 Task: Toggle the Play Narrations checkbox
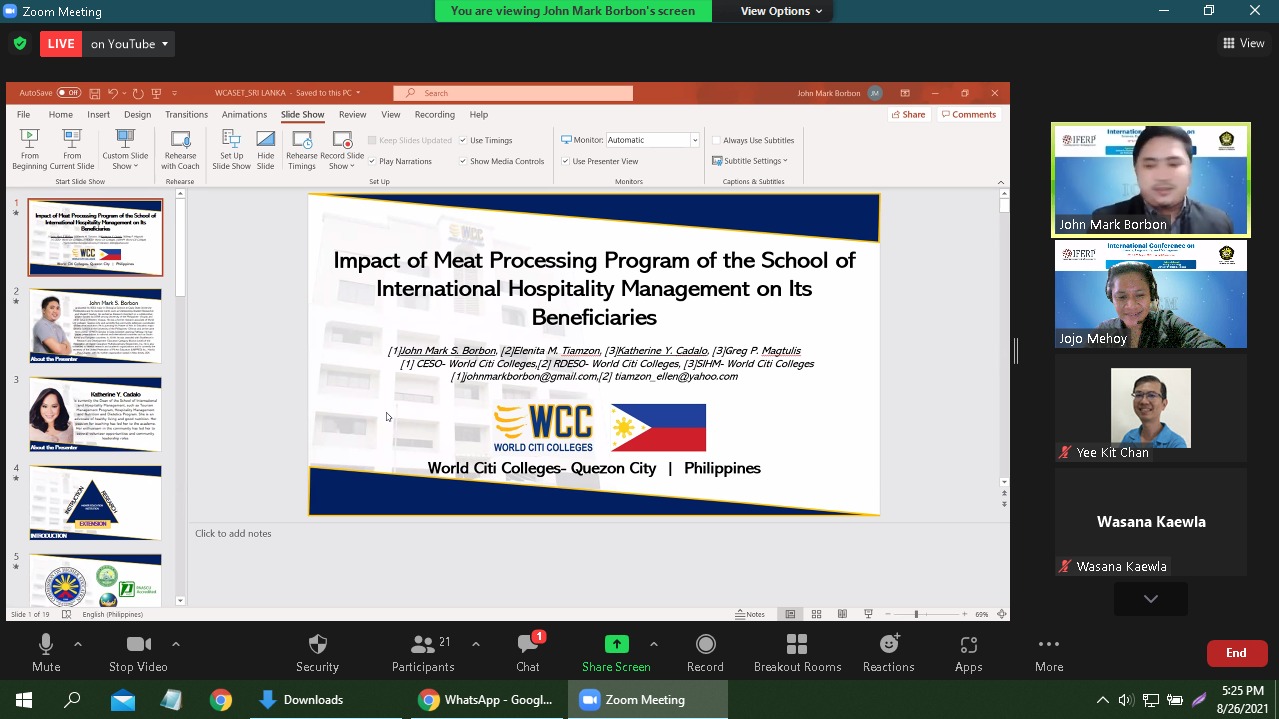tap(372, 161)
